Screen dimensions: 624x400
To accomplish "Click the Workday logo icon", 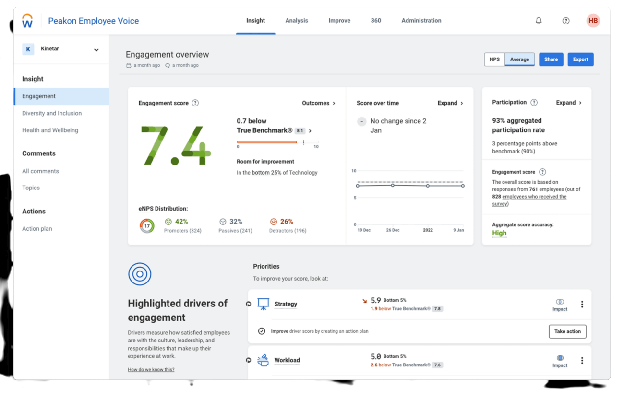I will (27, 19).
